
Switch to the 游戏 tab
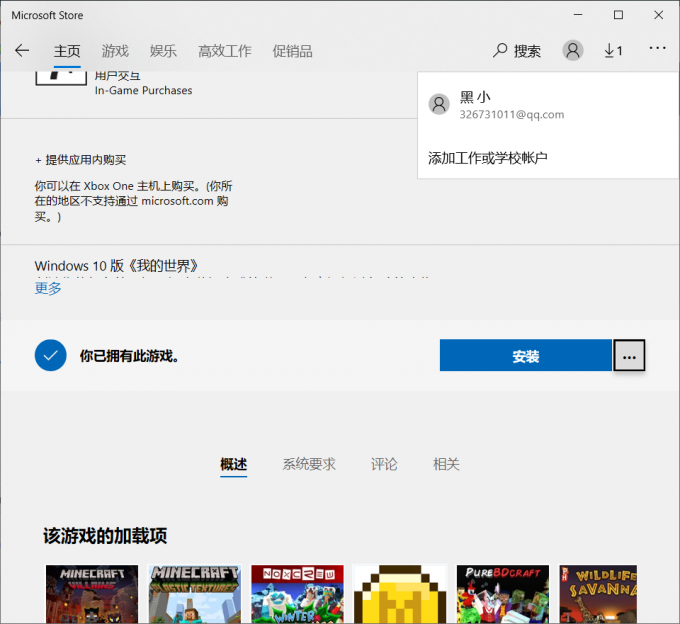[x=115, y=51]
